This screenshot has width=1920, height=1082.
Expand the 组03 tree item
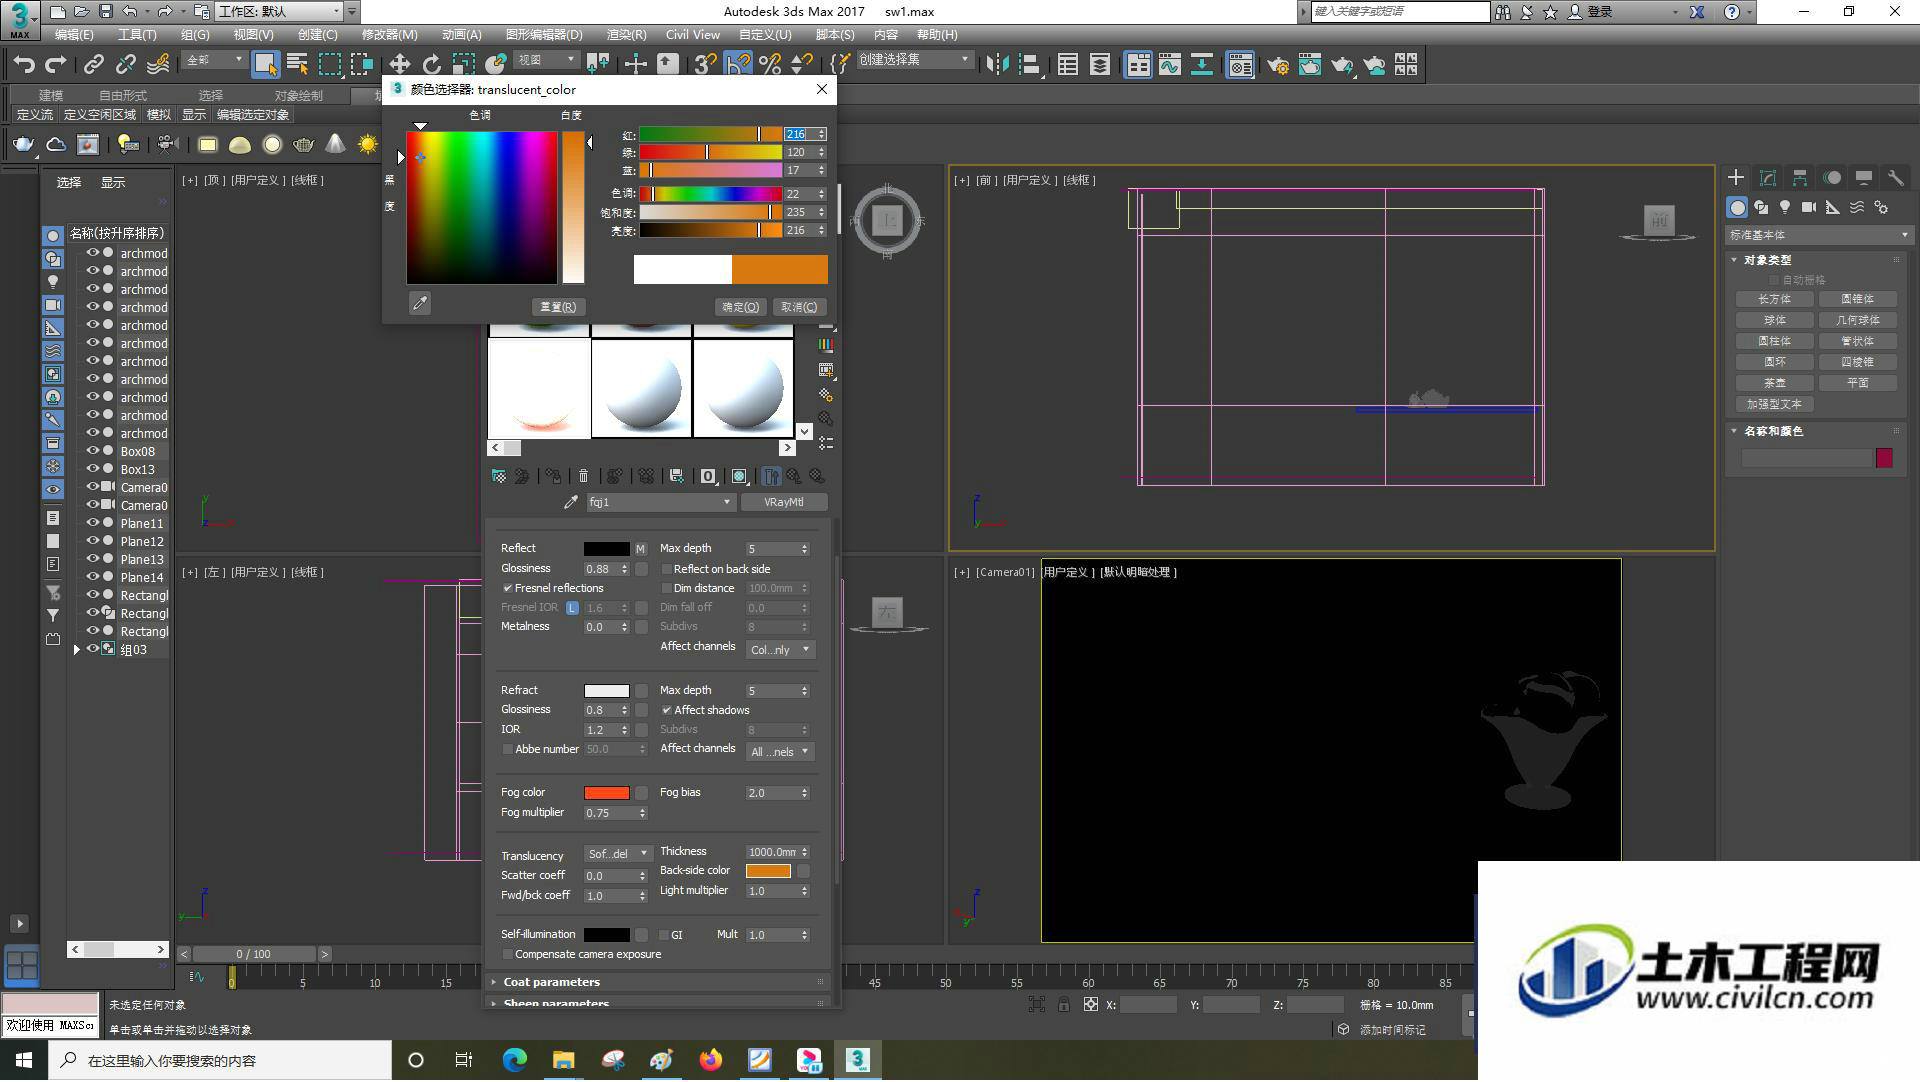pos(77,649)
